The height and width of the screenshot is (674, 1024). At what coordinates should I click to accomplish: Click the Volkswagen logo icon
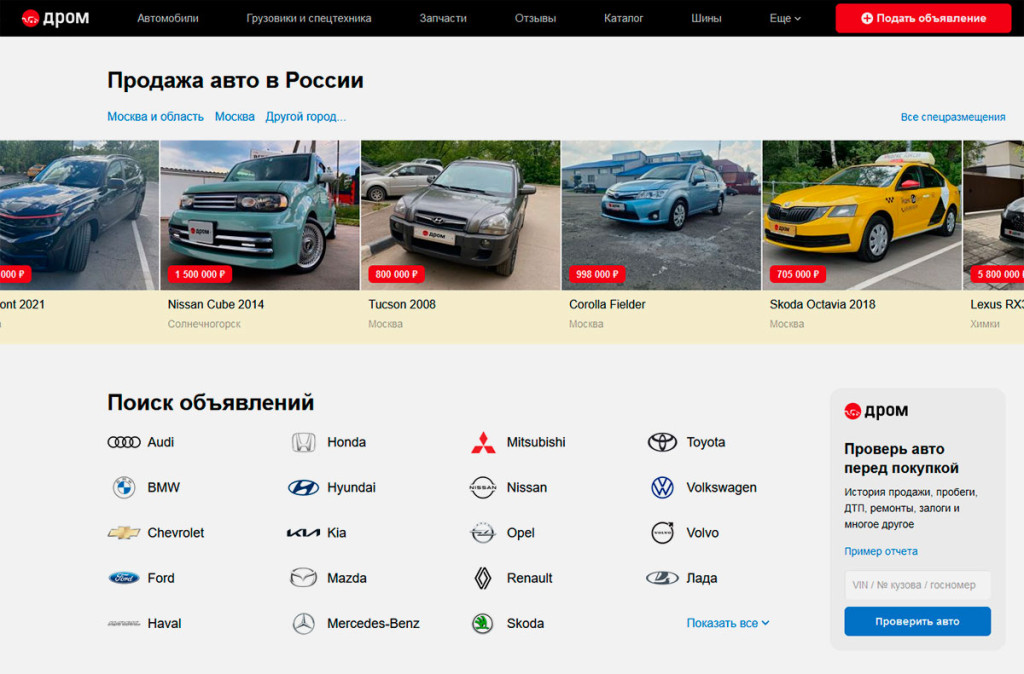[x=662, y=488]
